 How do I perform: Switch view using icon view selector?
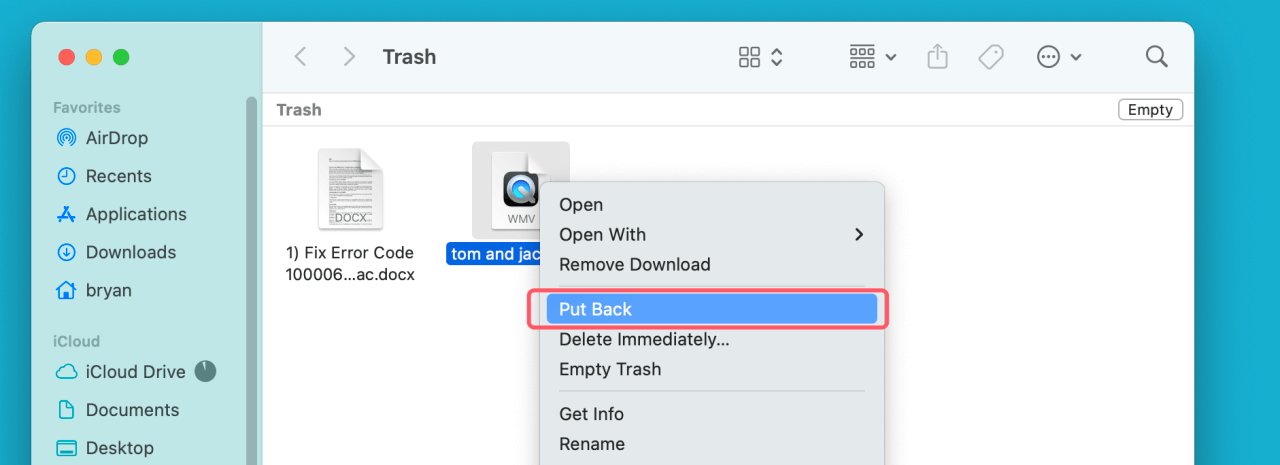(760, 57)
